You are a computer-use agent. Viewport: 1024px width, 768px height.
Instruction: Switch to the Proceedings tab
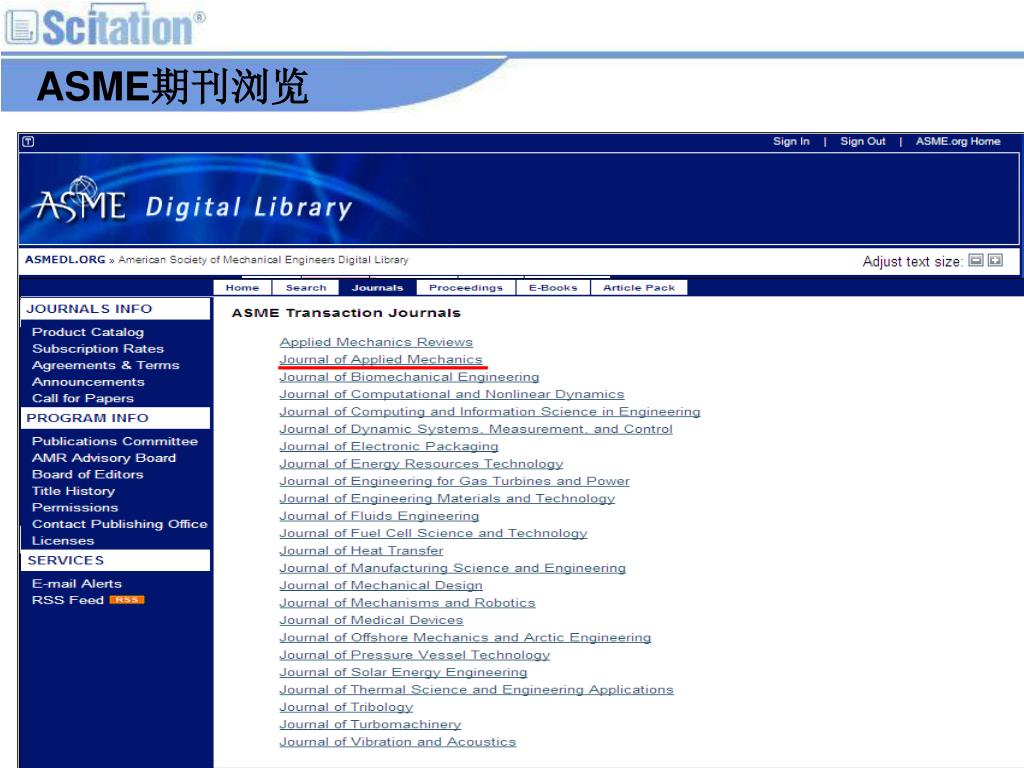tap(466, 287)
